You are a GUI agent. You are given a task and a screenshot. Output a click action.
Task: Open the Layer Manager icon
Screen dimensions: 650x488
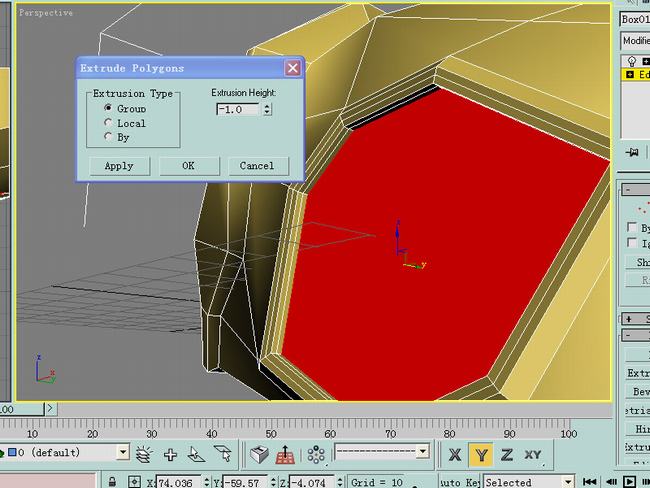pos(144,454)
